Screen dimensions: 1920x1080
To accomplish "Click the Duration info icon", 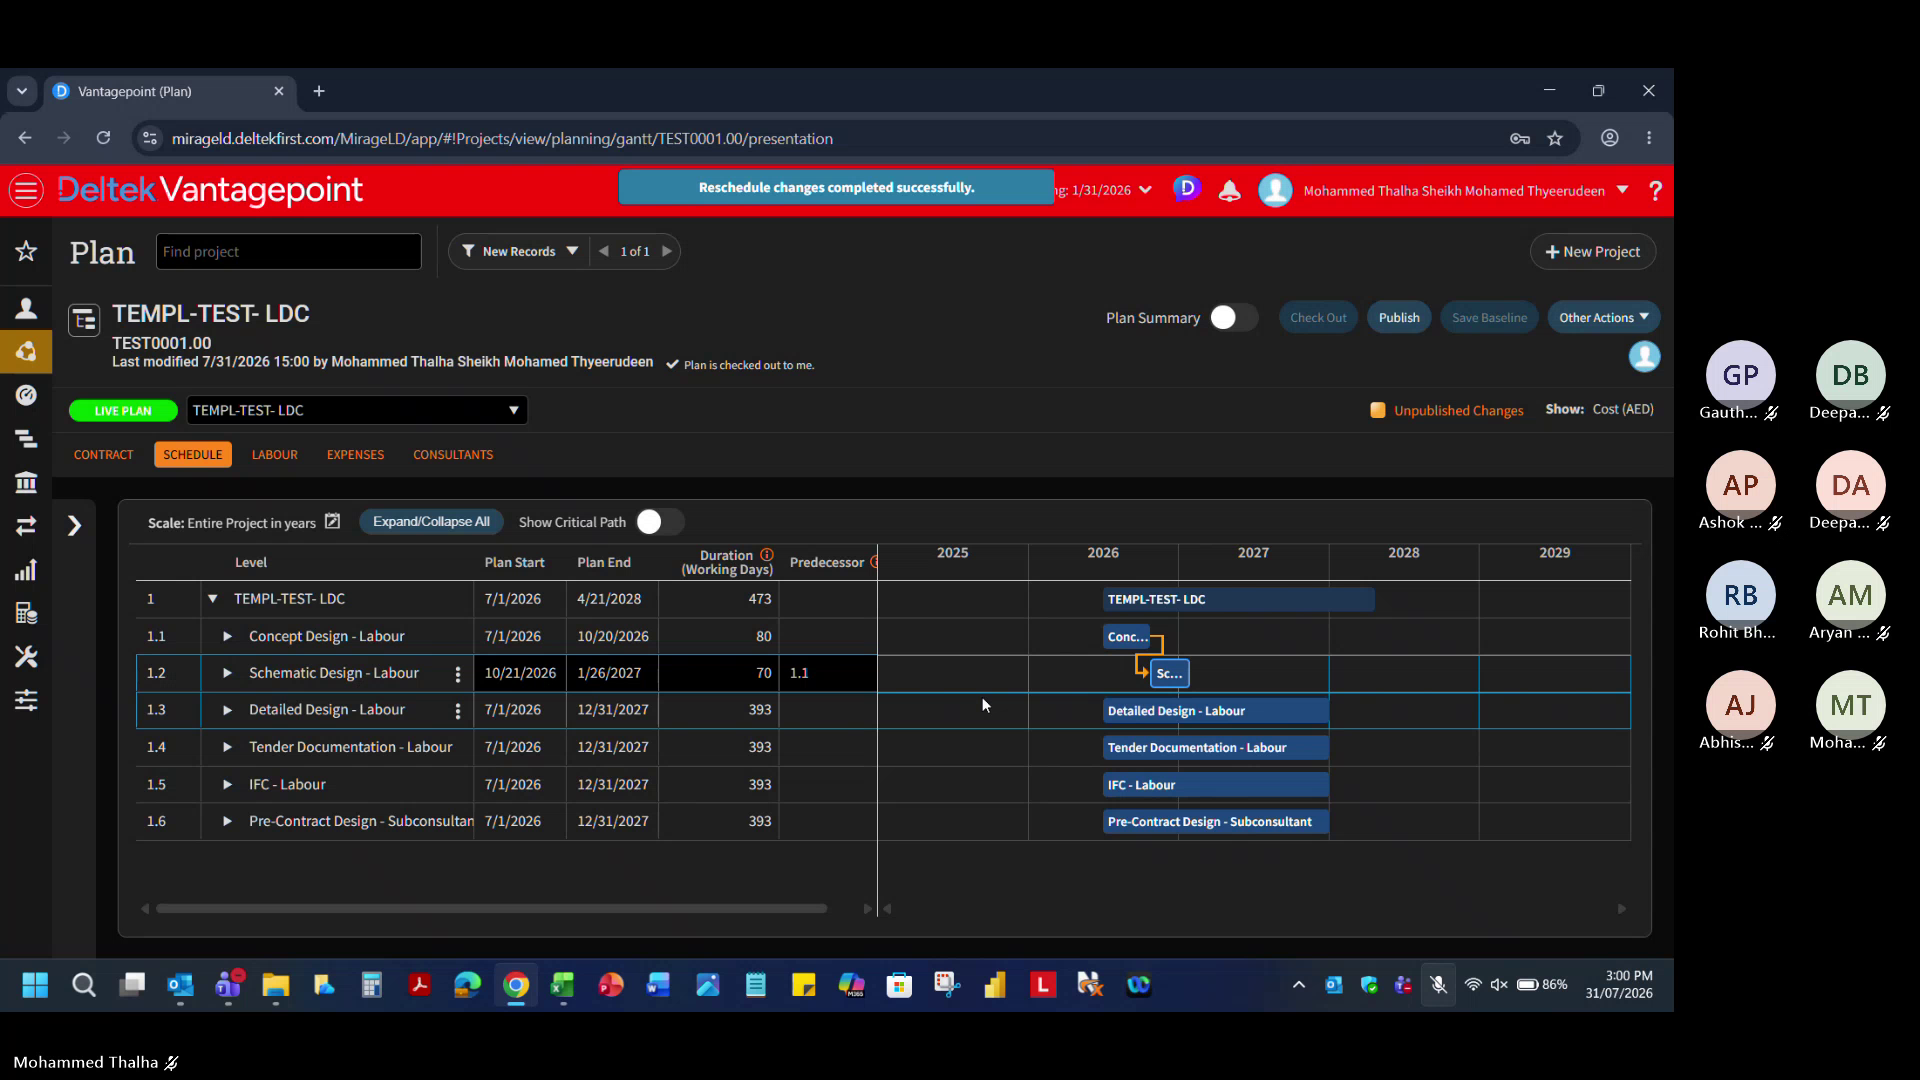I will 767,555.
